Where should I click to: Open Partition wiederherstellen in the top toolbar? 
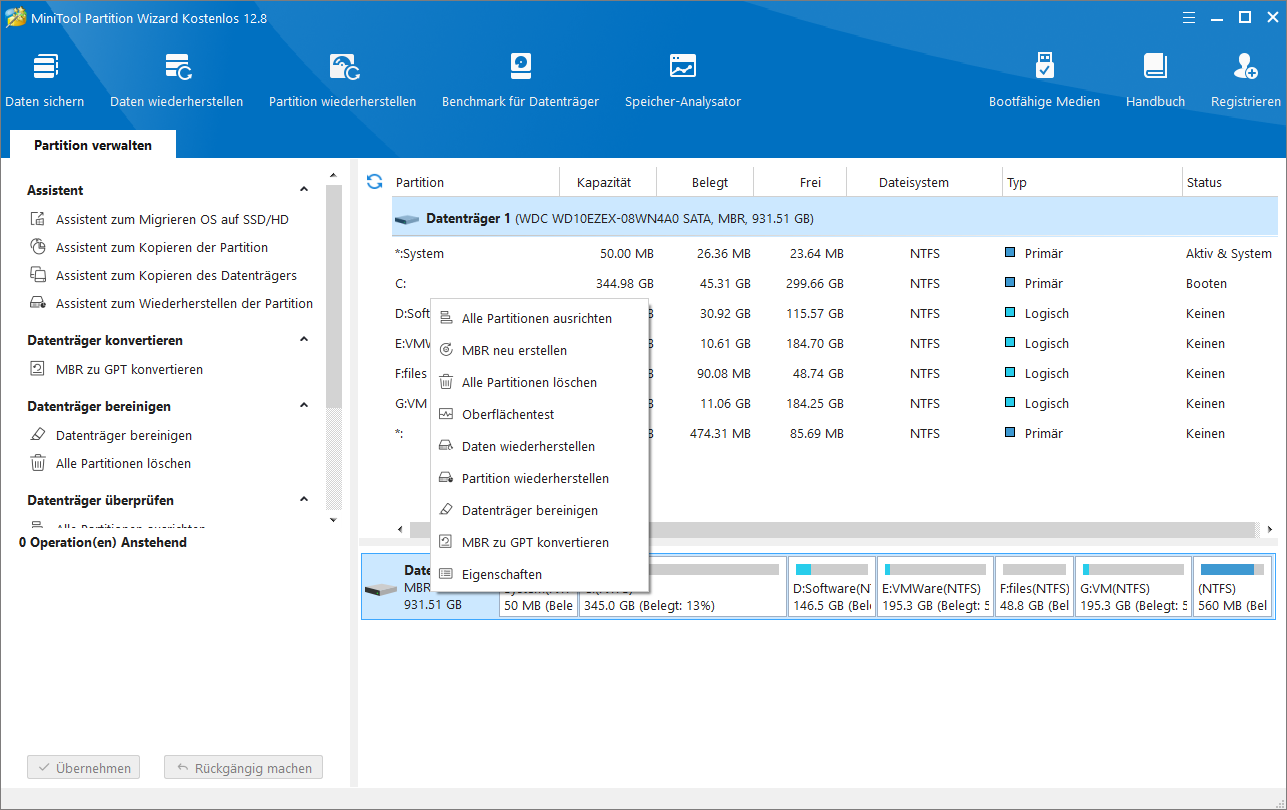343,80
